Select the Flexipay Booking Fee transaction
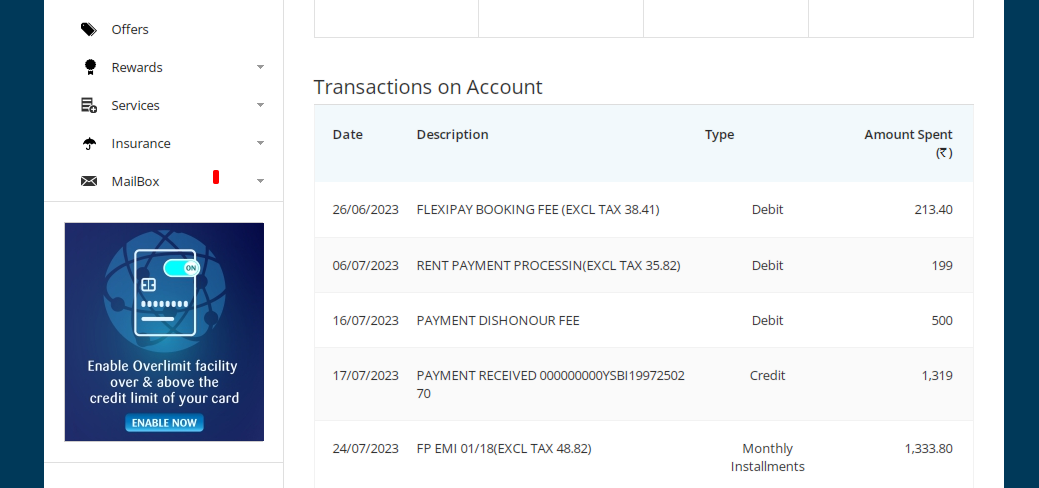The image size is (1039, 488). [x=537, y=209]
